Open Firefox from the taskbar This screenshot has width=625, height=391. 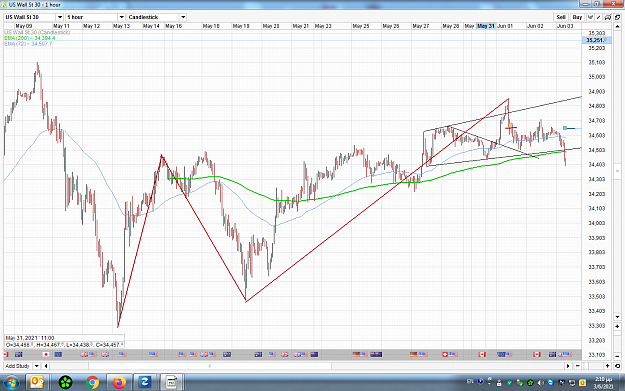[119, 383]
